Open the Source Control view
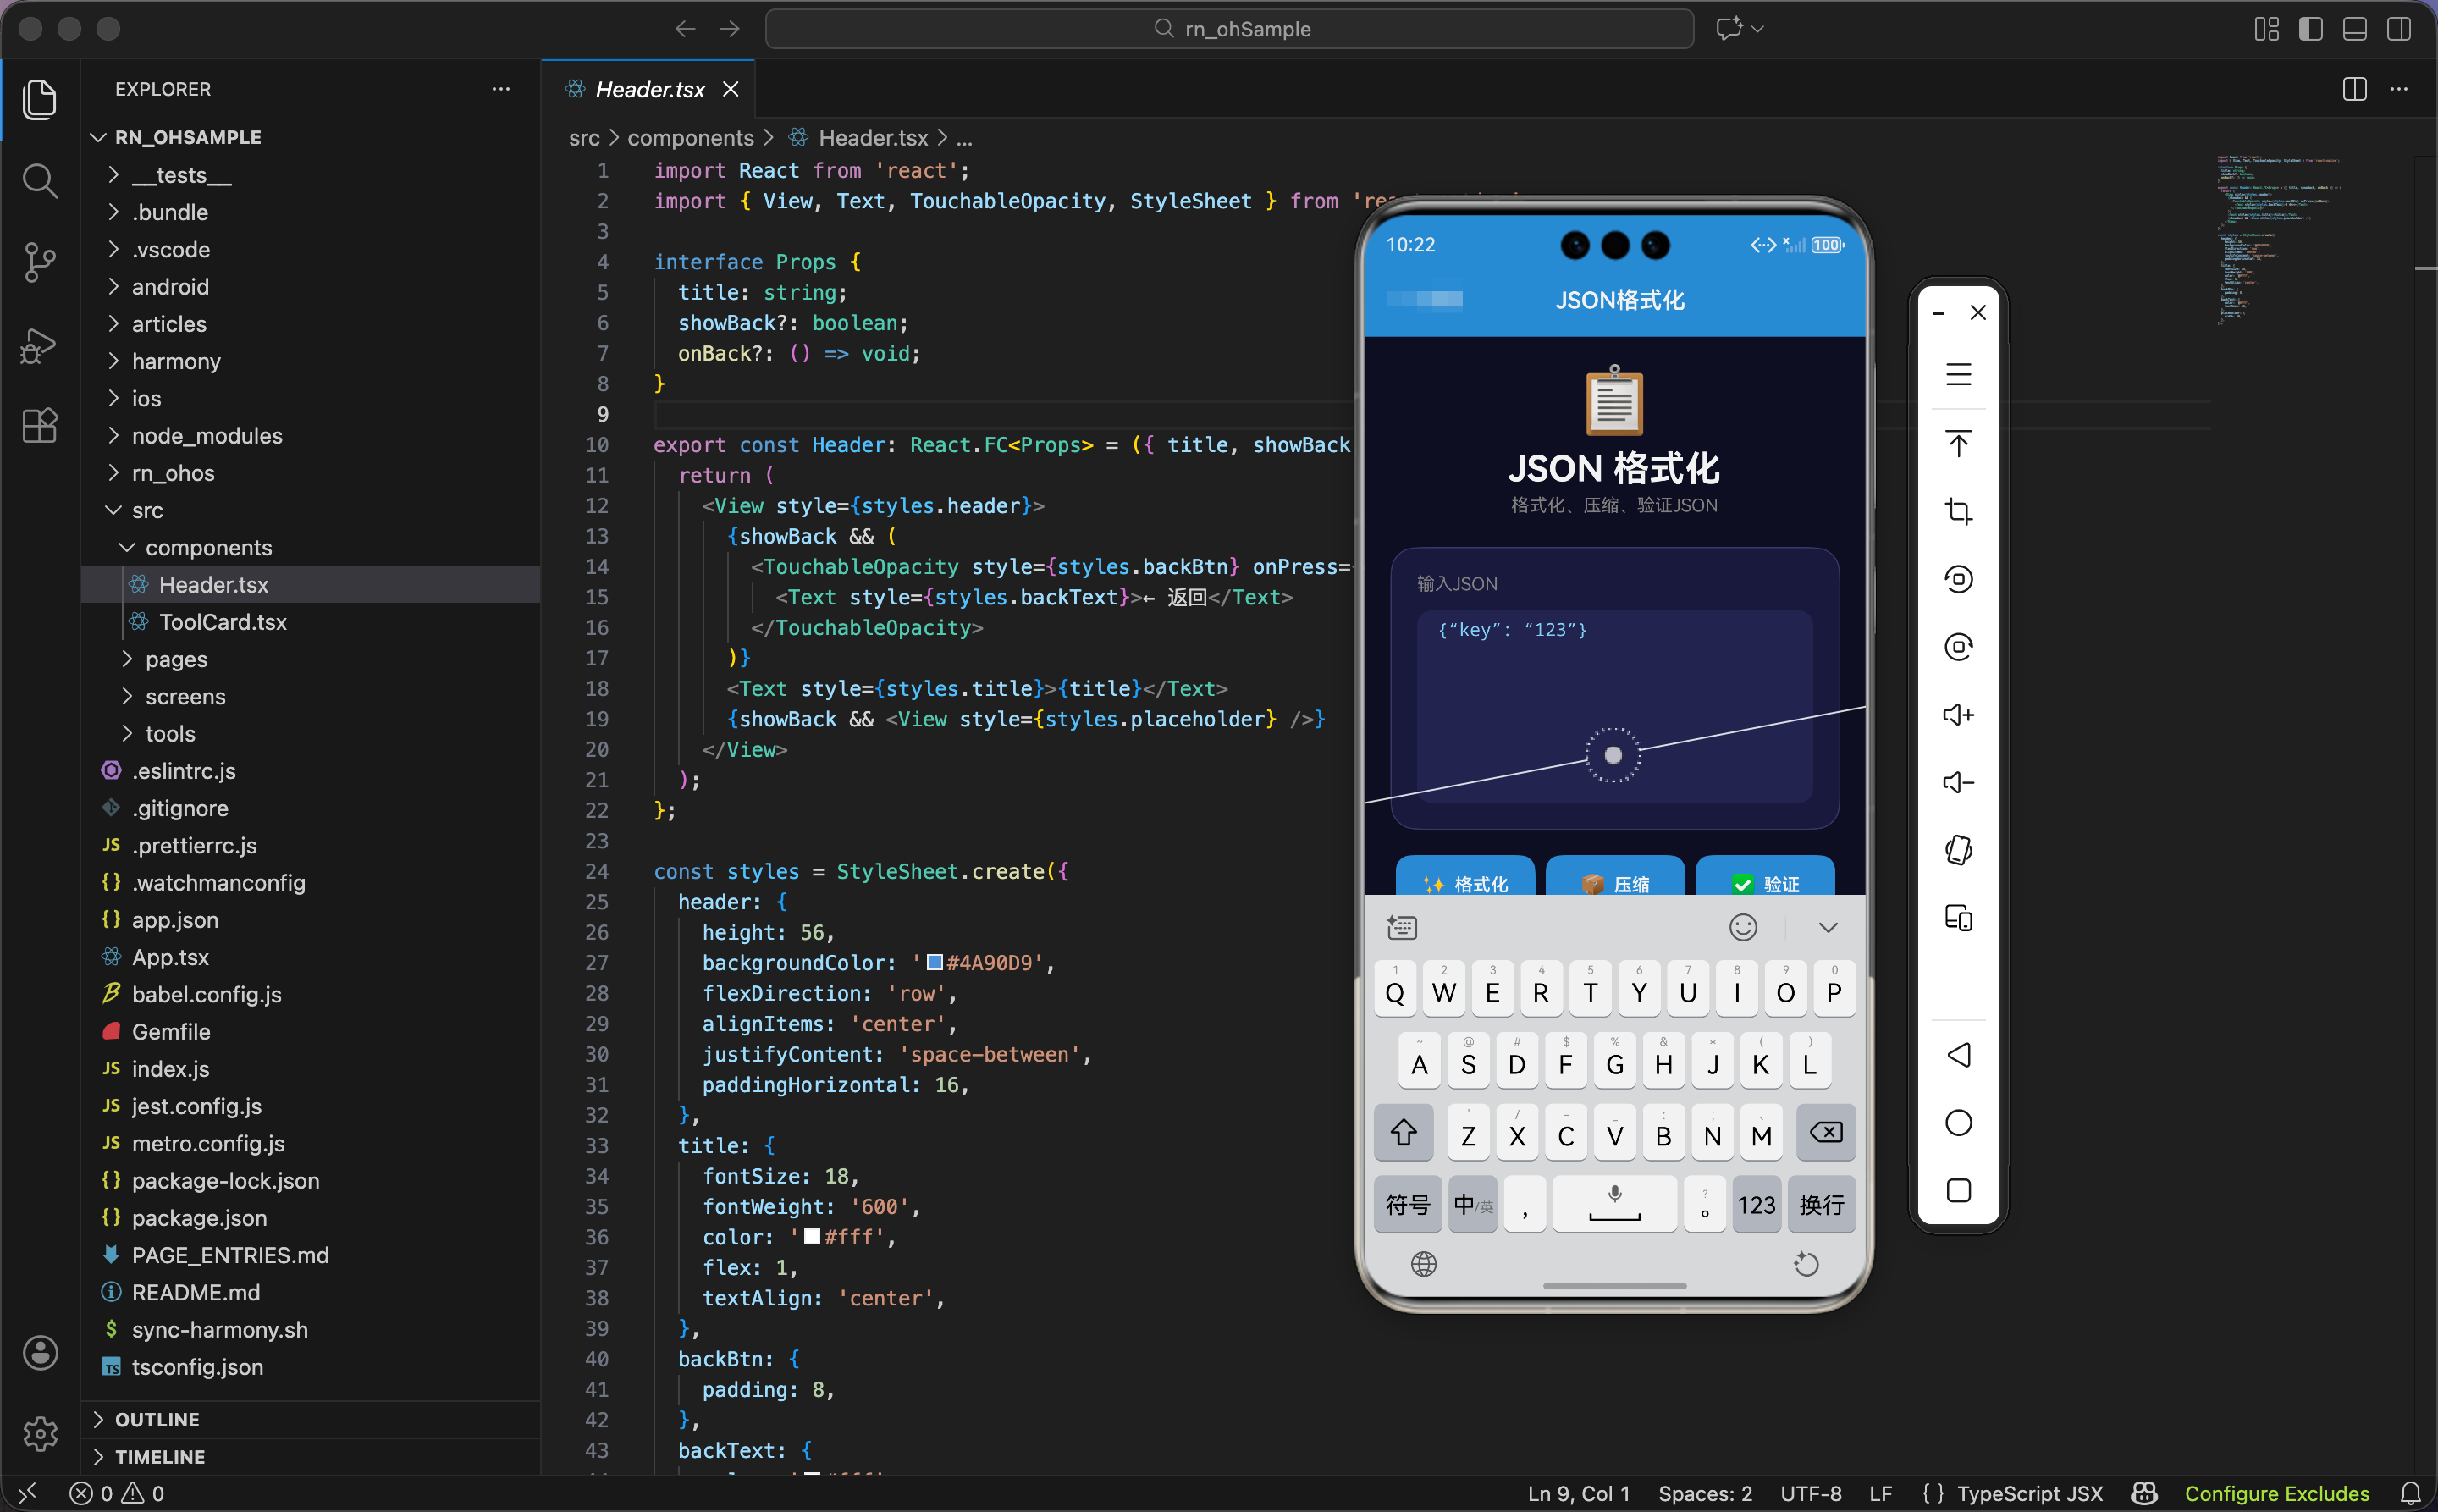The width and height of the screenshot is (2438, 1512). click(x=40, y=262)
